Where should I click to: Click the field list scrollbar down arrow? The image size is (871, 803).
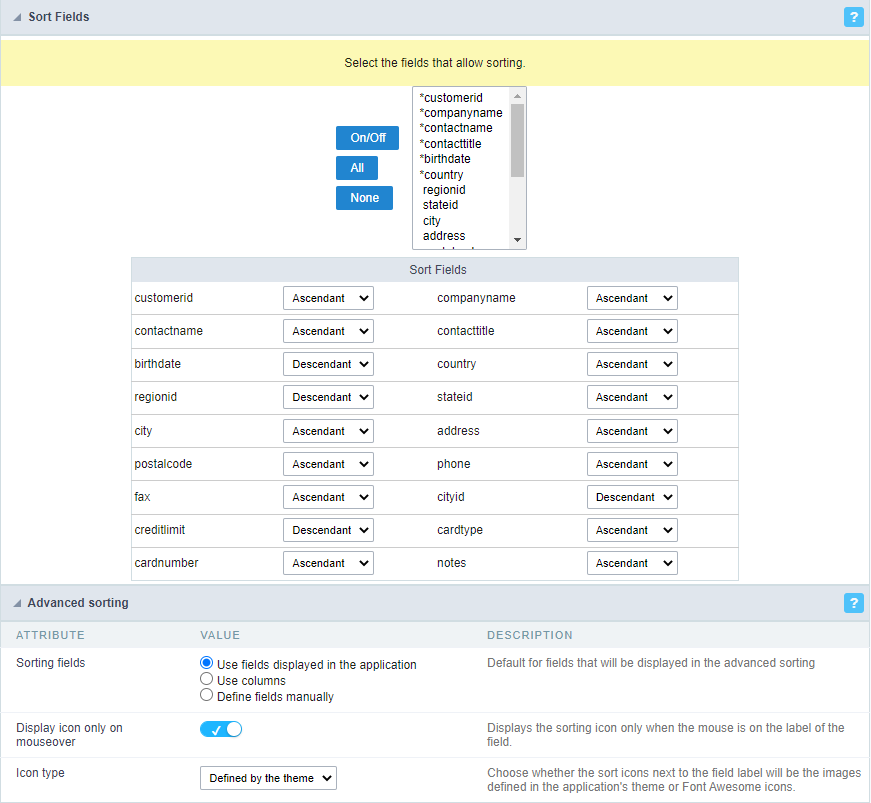(x=518, y=240)
